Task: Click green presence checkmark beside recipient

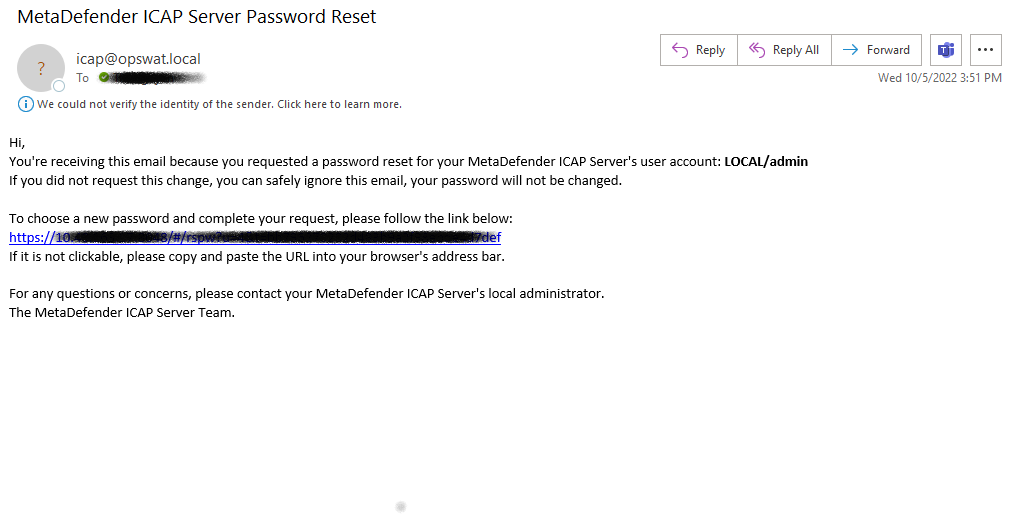Action: pyautogui.click(x=103, y=78)
